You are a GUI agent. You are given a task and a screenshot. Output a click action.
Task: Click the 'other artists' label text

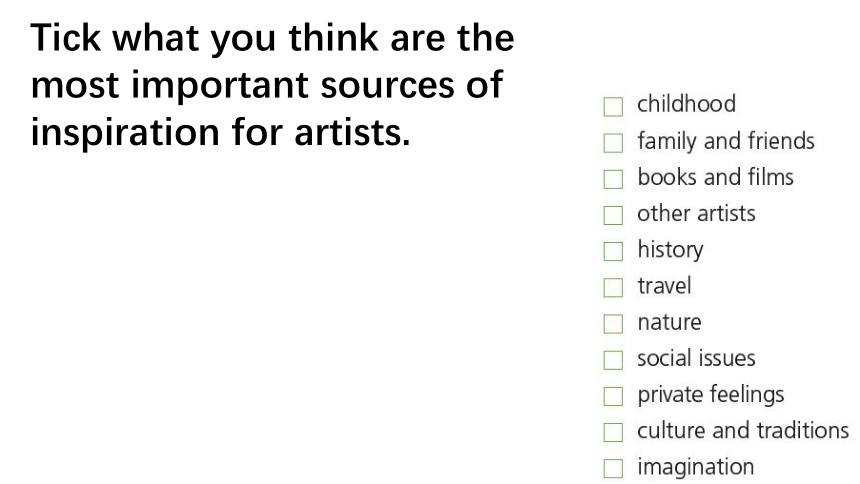696,213
